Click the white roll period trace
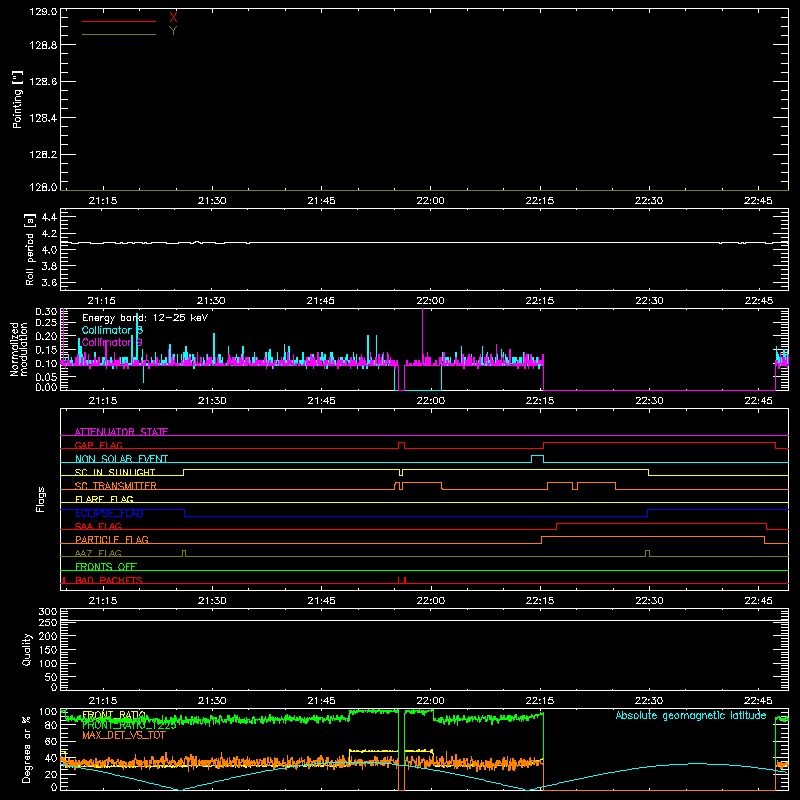This screenshot has height=800, width=800. coord(424,242)
